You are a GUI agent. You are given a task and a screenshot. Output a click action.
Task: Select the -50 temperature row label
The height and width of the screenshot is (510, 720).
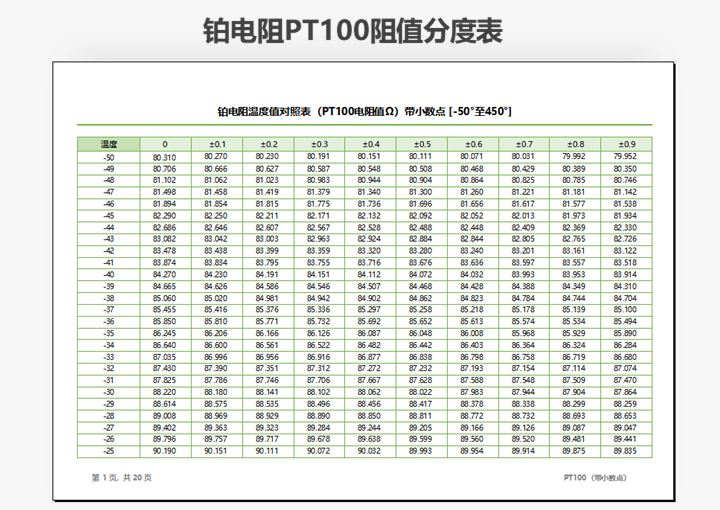point(109,157)
